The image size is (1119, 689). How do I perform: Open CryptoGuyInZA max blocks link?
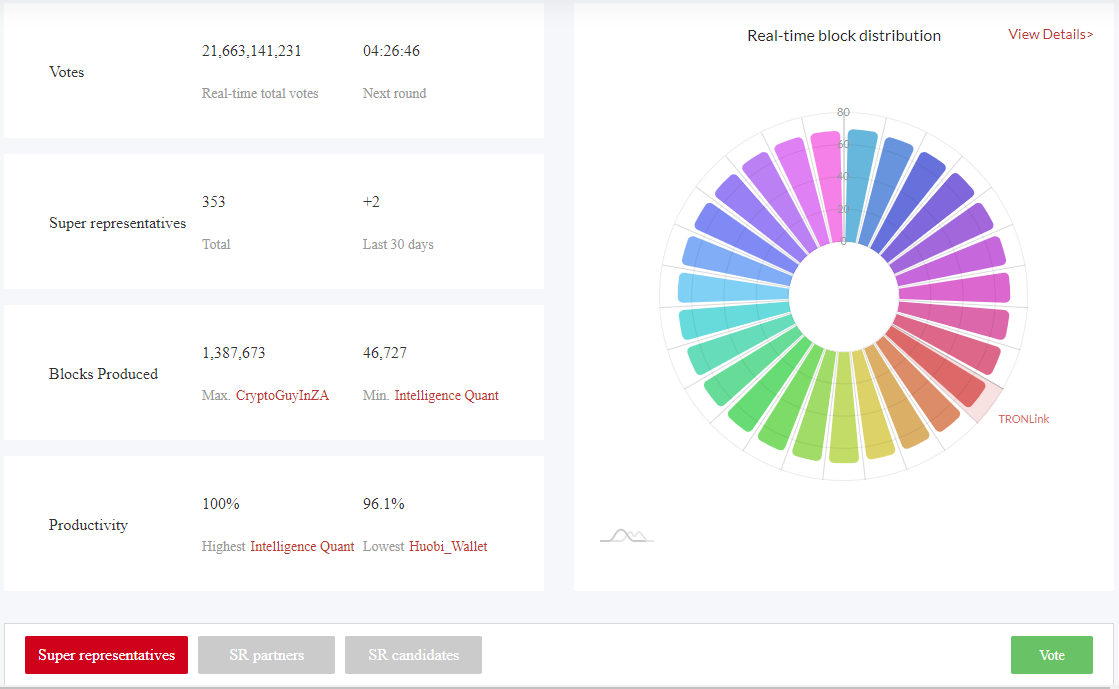pyautogui.click(x=283, y=396)
